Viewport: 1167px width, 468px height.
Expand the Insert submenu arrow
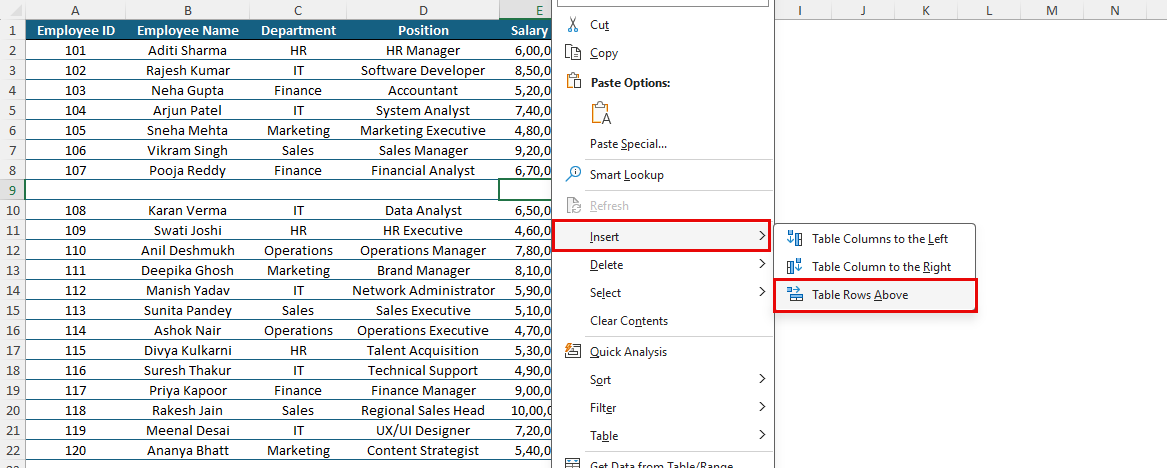(761, 237)
